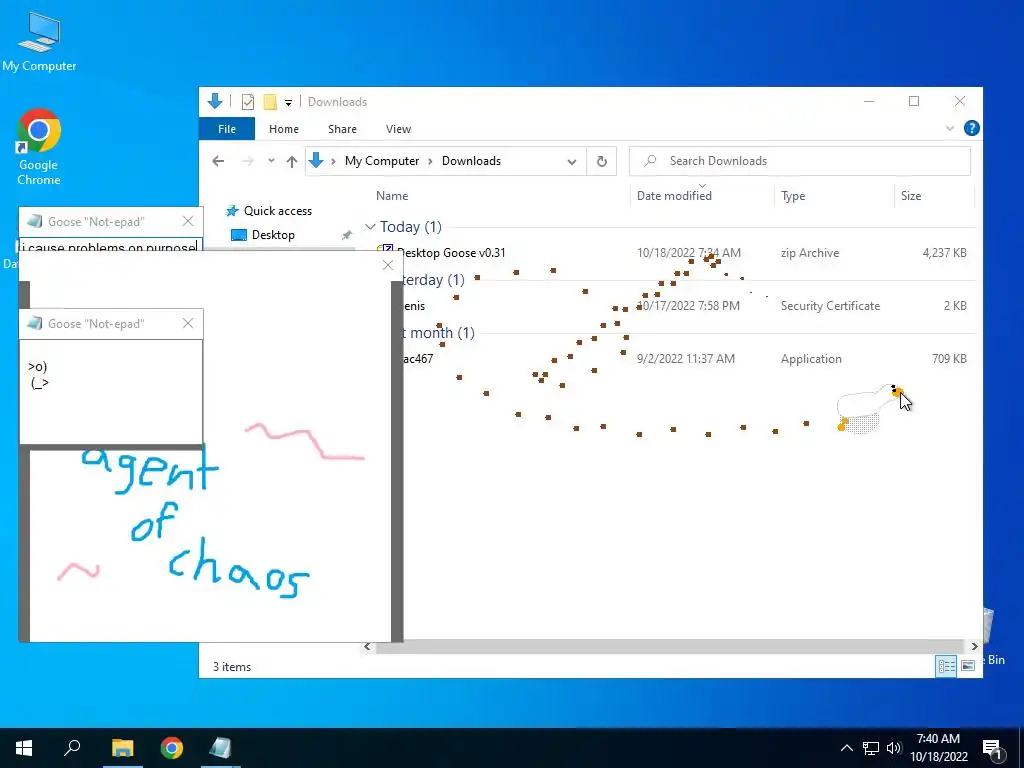Go up one folder level arrow
1024x768 pixels.
point(292,161)
